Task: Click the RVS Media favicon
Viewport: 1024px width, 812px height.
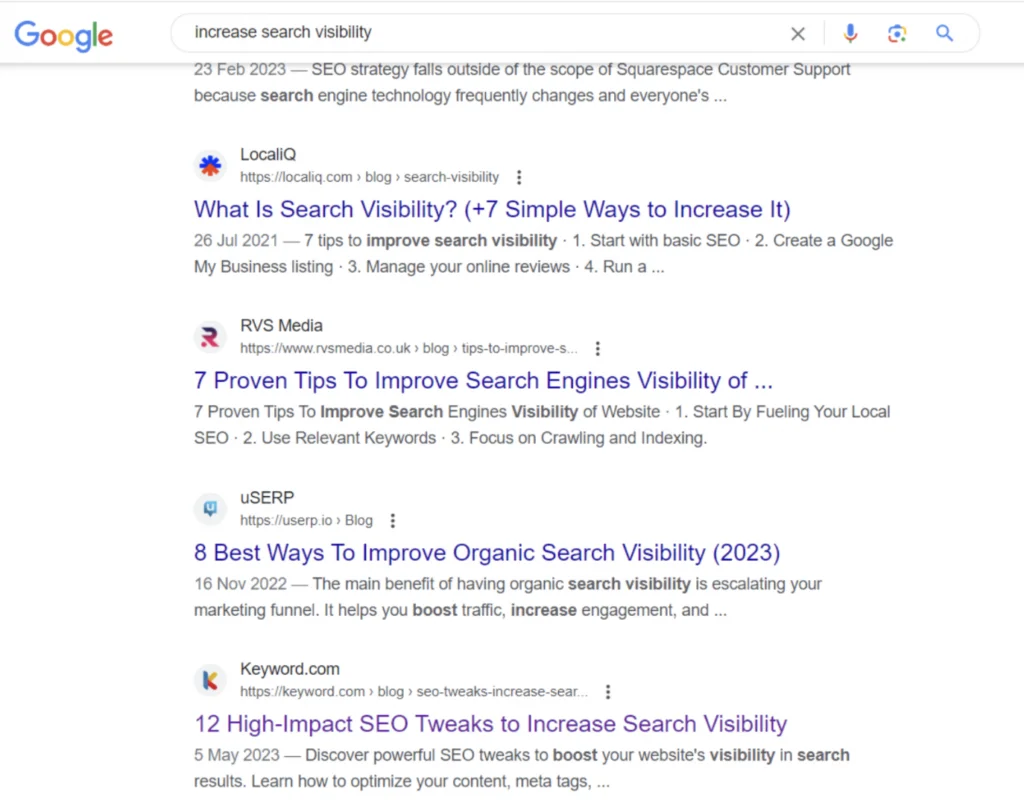Action: (x=210, y=337)
